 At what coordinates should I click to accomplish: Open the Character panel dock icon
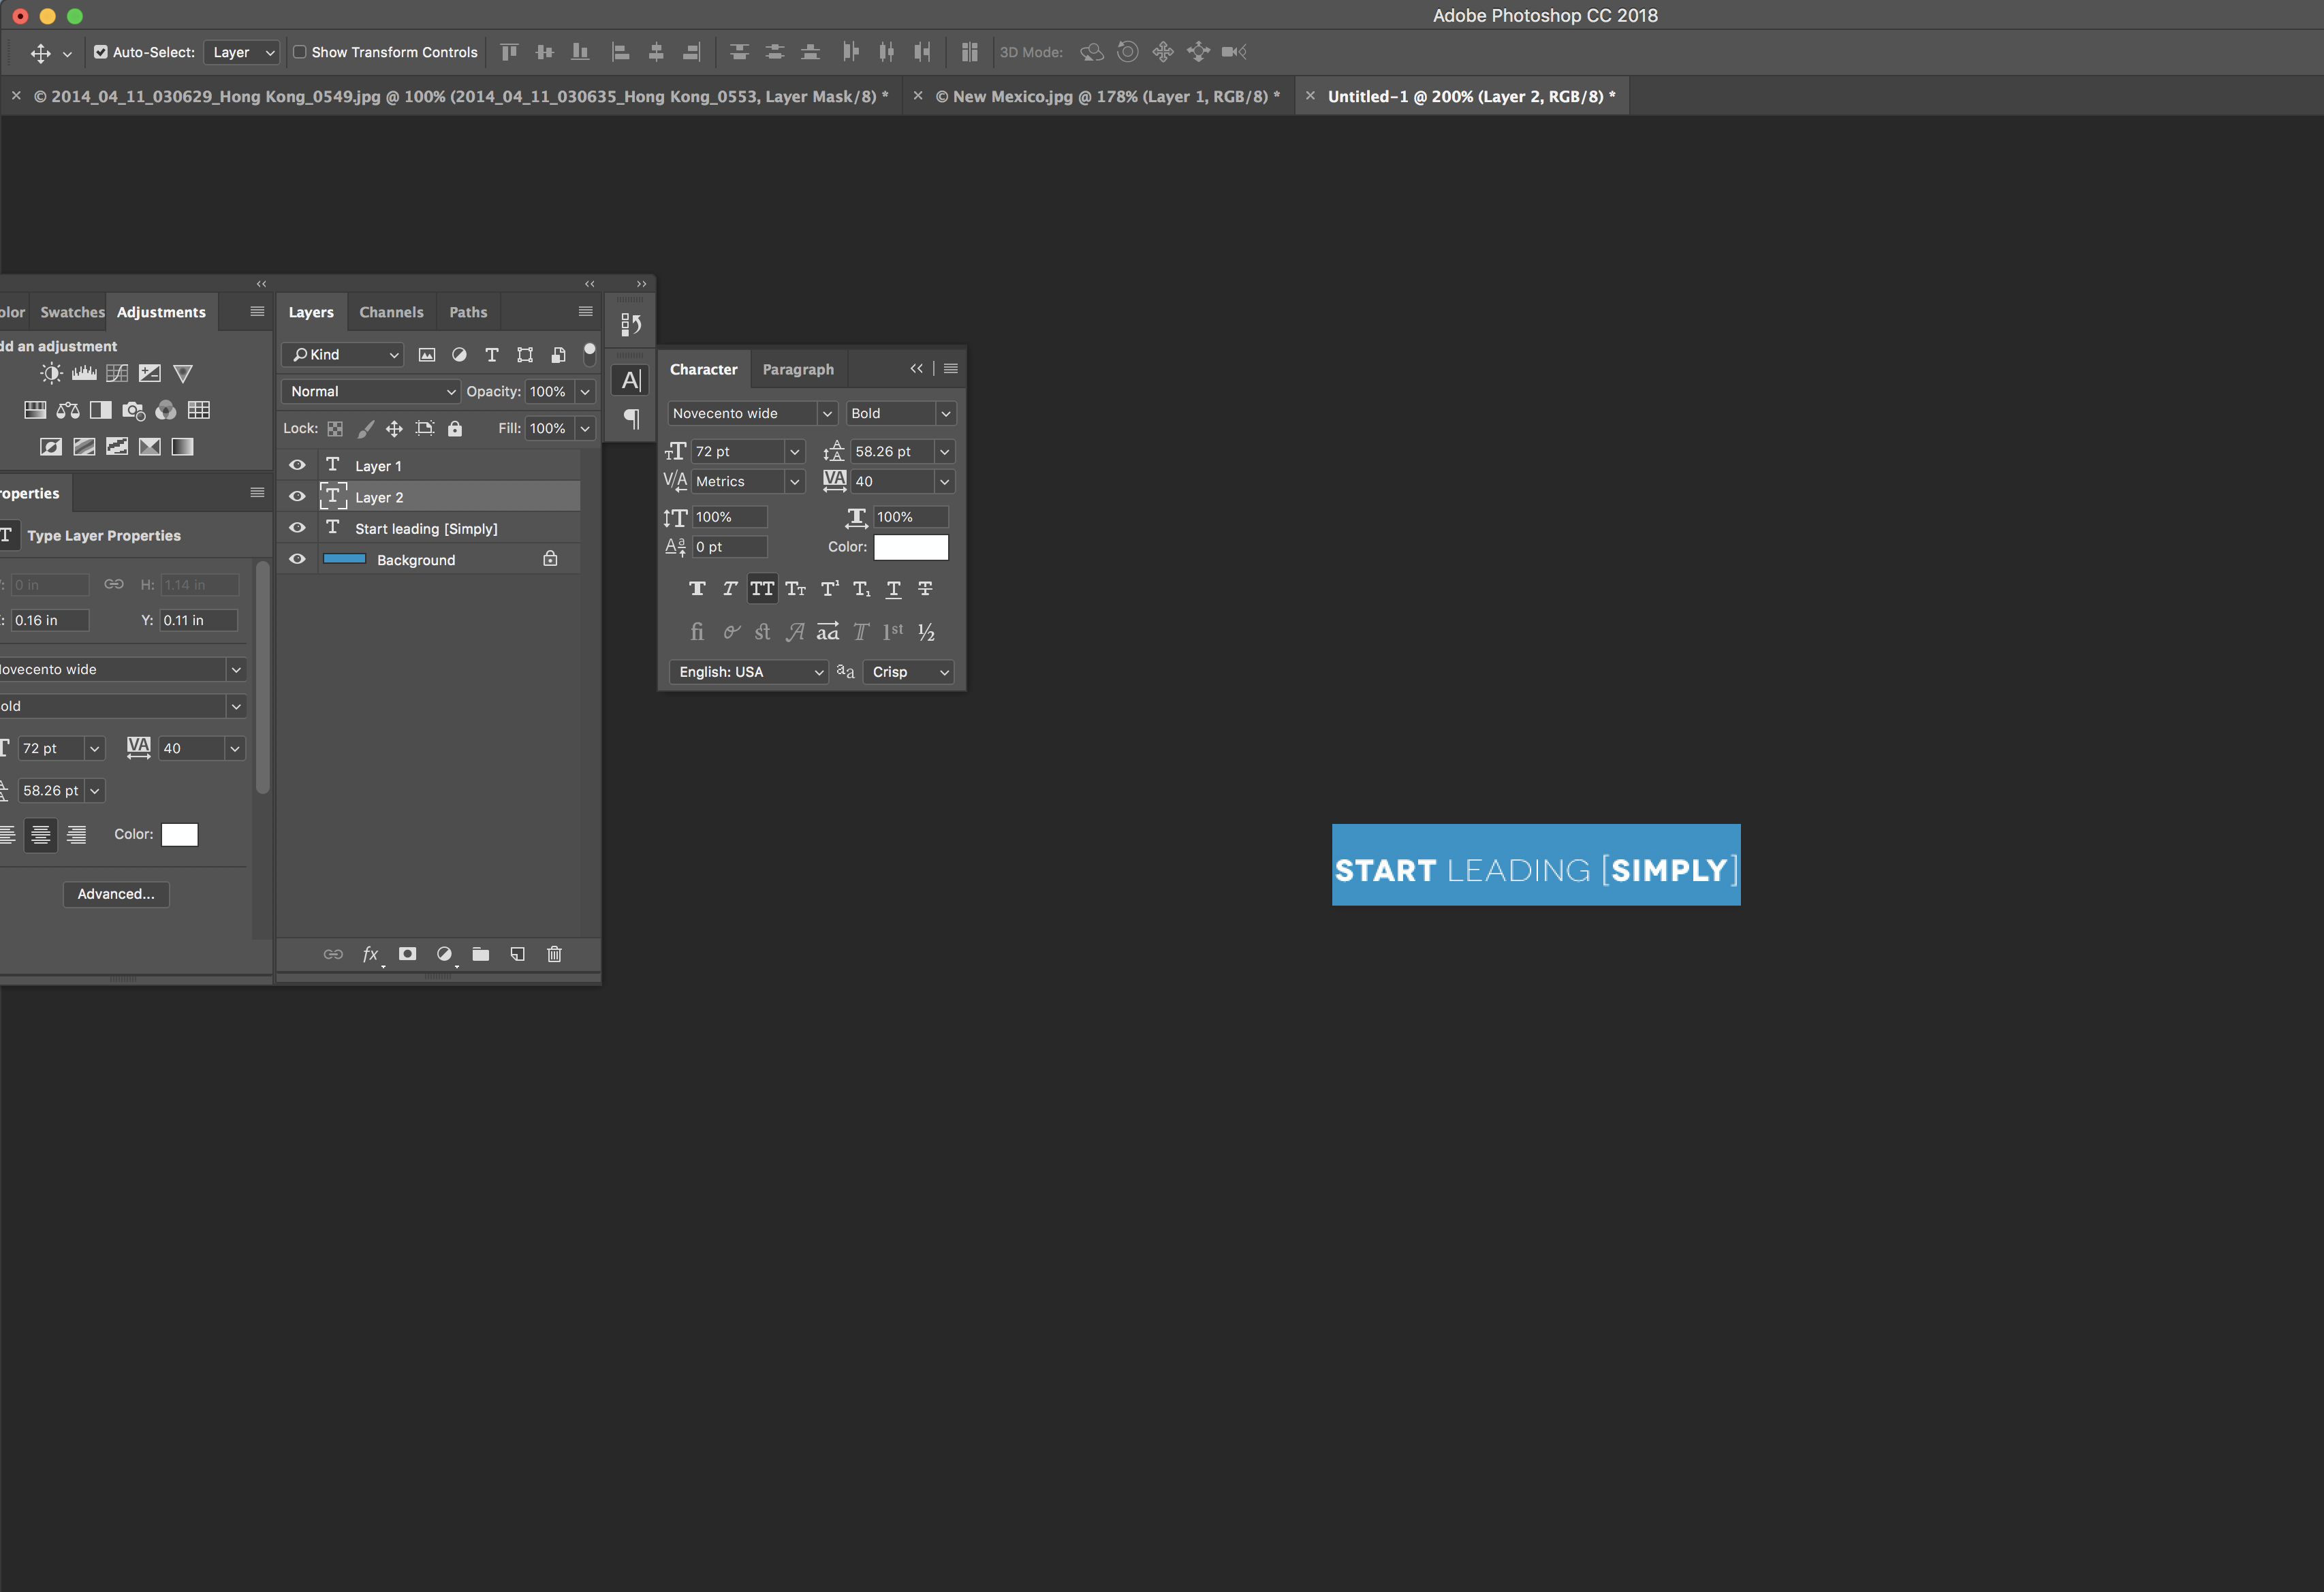point(631,380)
